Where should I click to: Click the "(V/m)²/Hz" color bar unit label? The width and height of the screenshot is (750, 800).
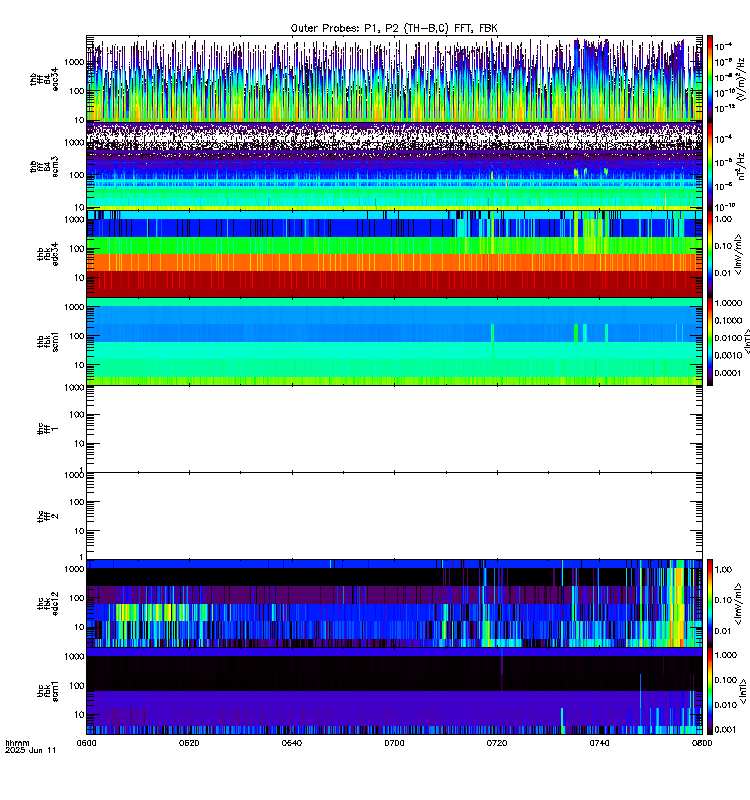(x=741, y=79)
